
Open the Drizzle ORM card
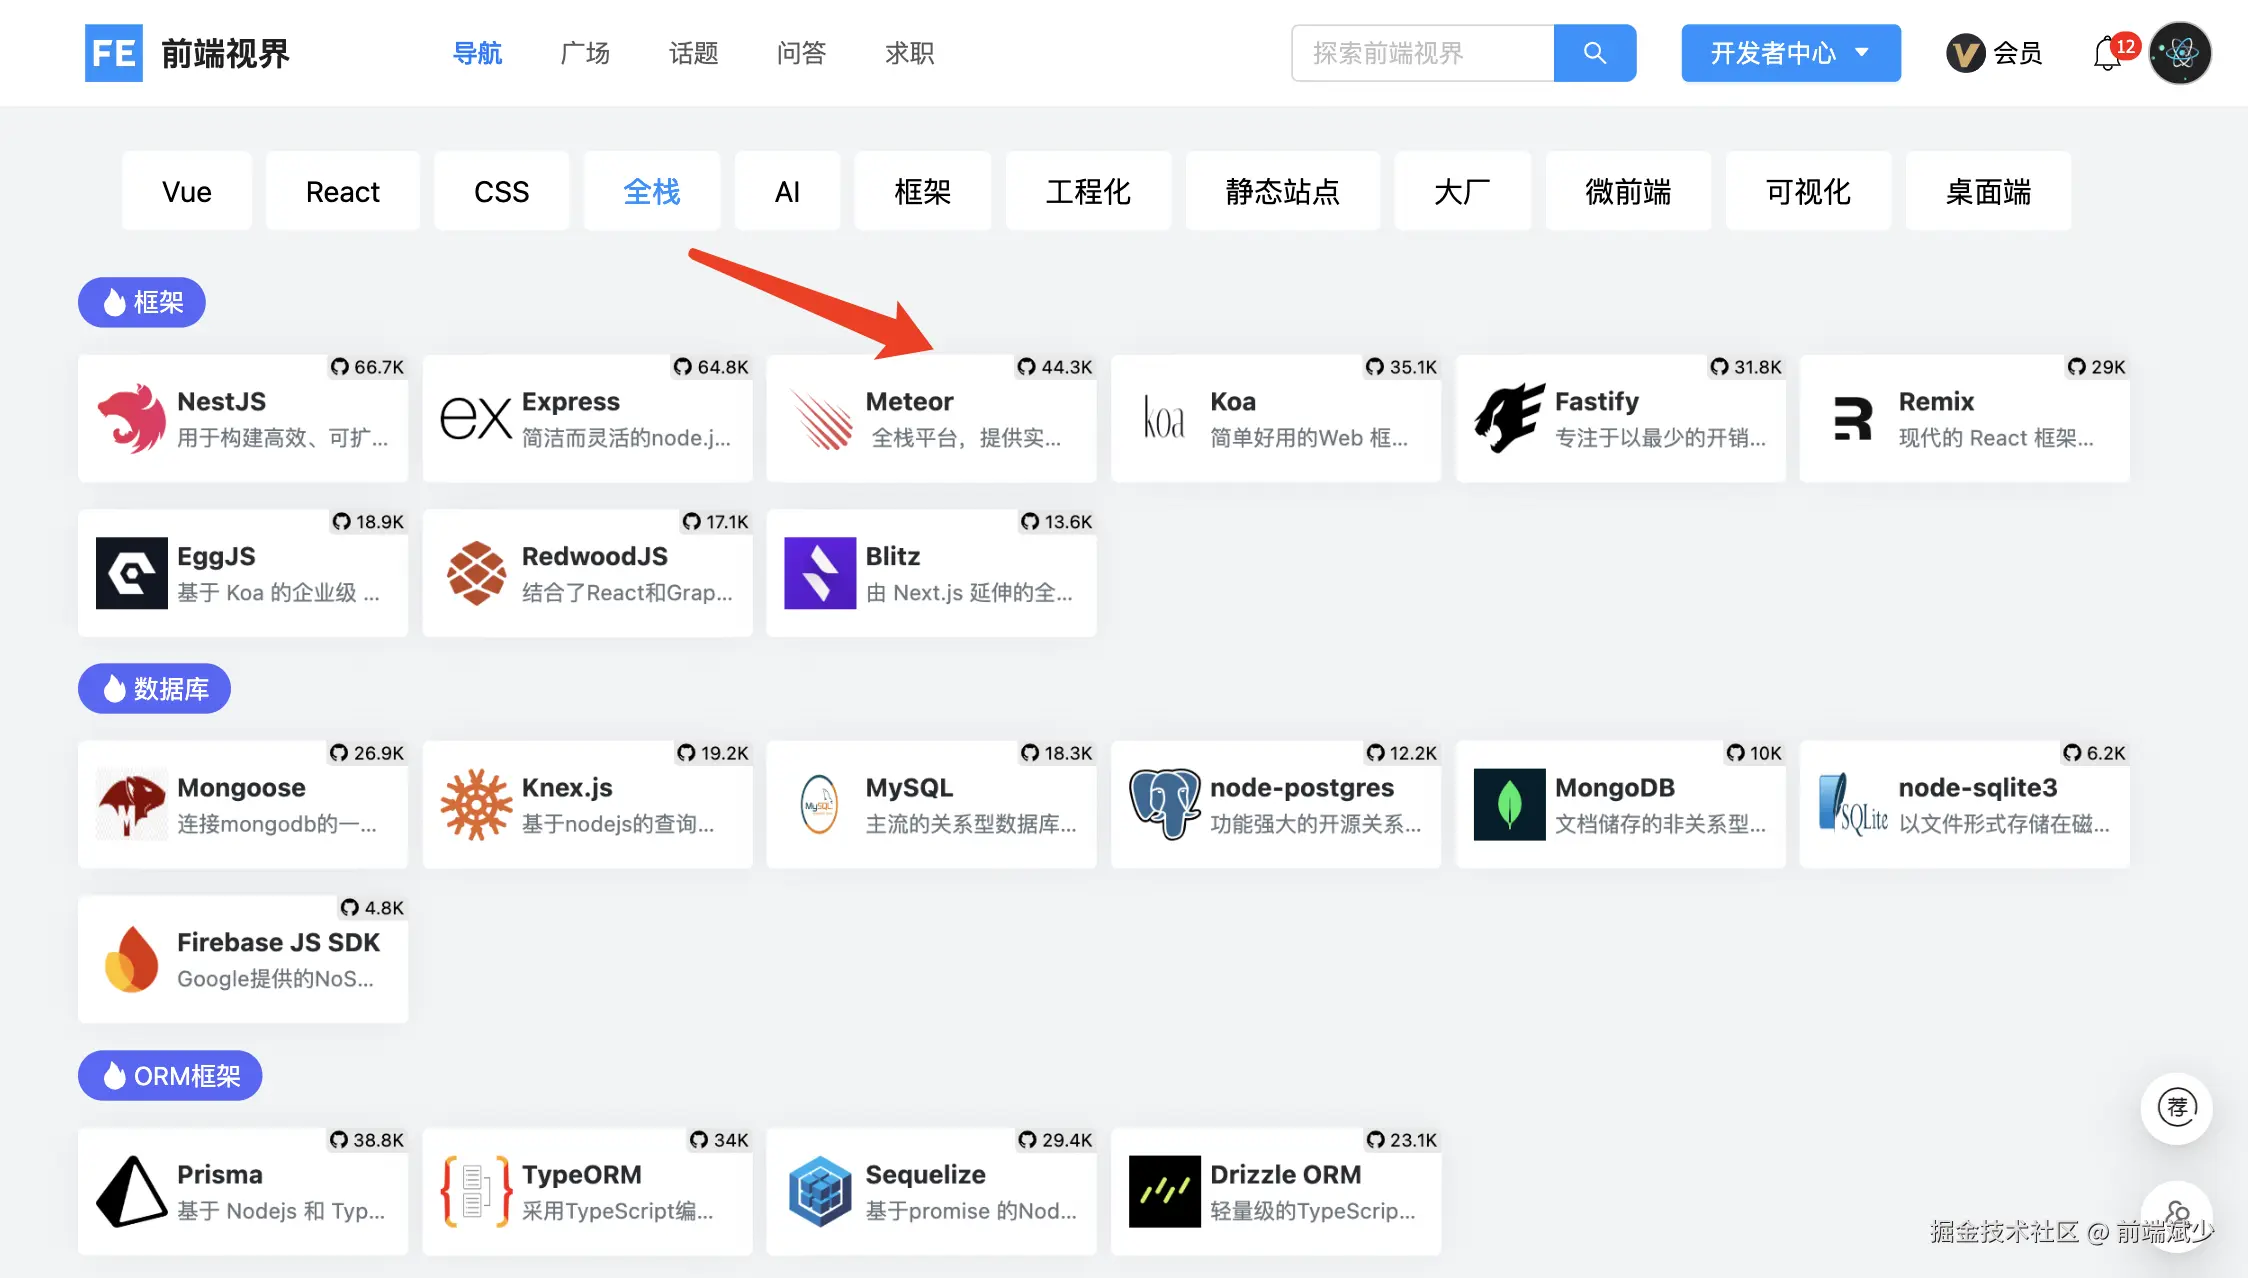point(1275,1191)
